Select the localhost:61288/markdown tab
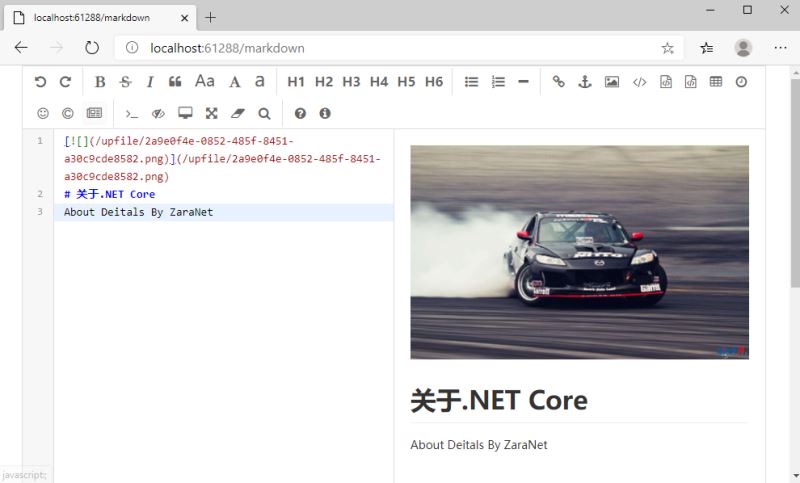The width and height of the screenshot is (800, 483). click(x=100, y=18)
